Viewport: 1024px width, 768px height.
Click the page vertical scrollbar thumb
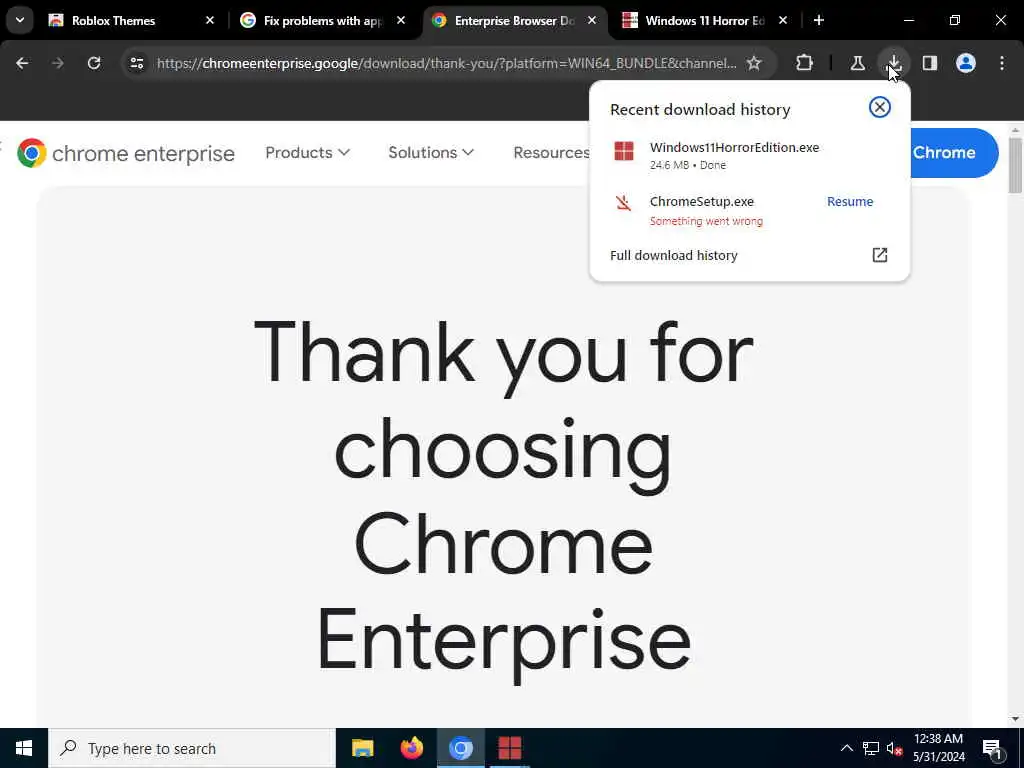click(1015, 165)
